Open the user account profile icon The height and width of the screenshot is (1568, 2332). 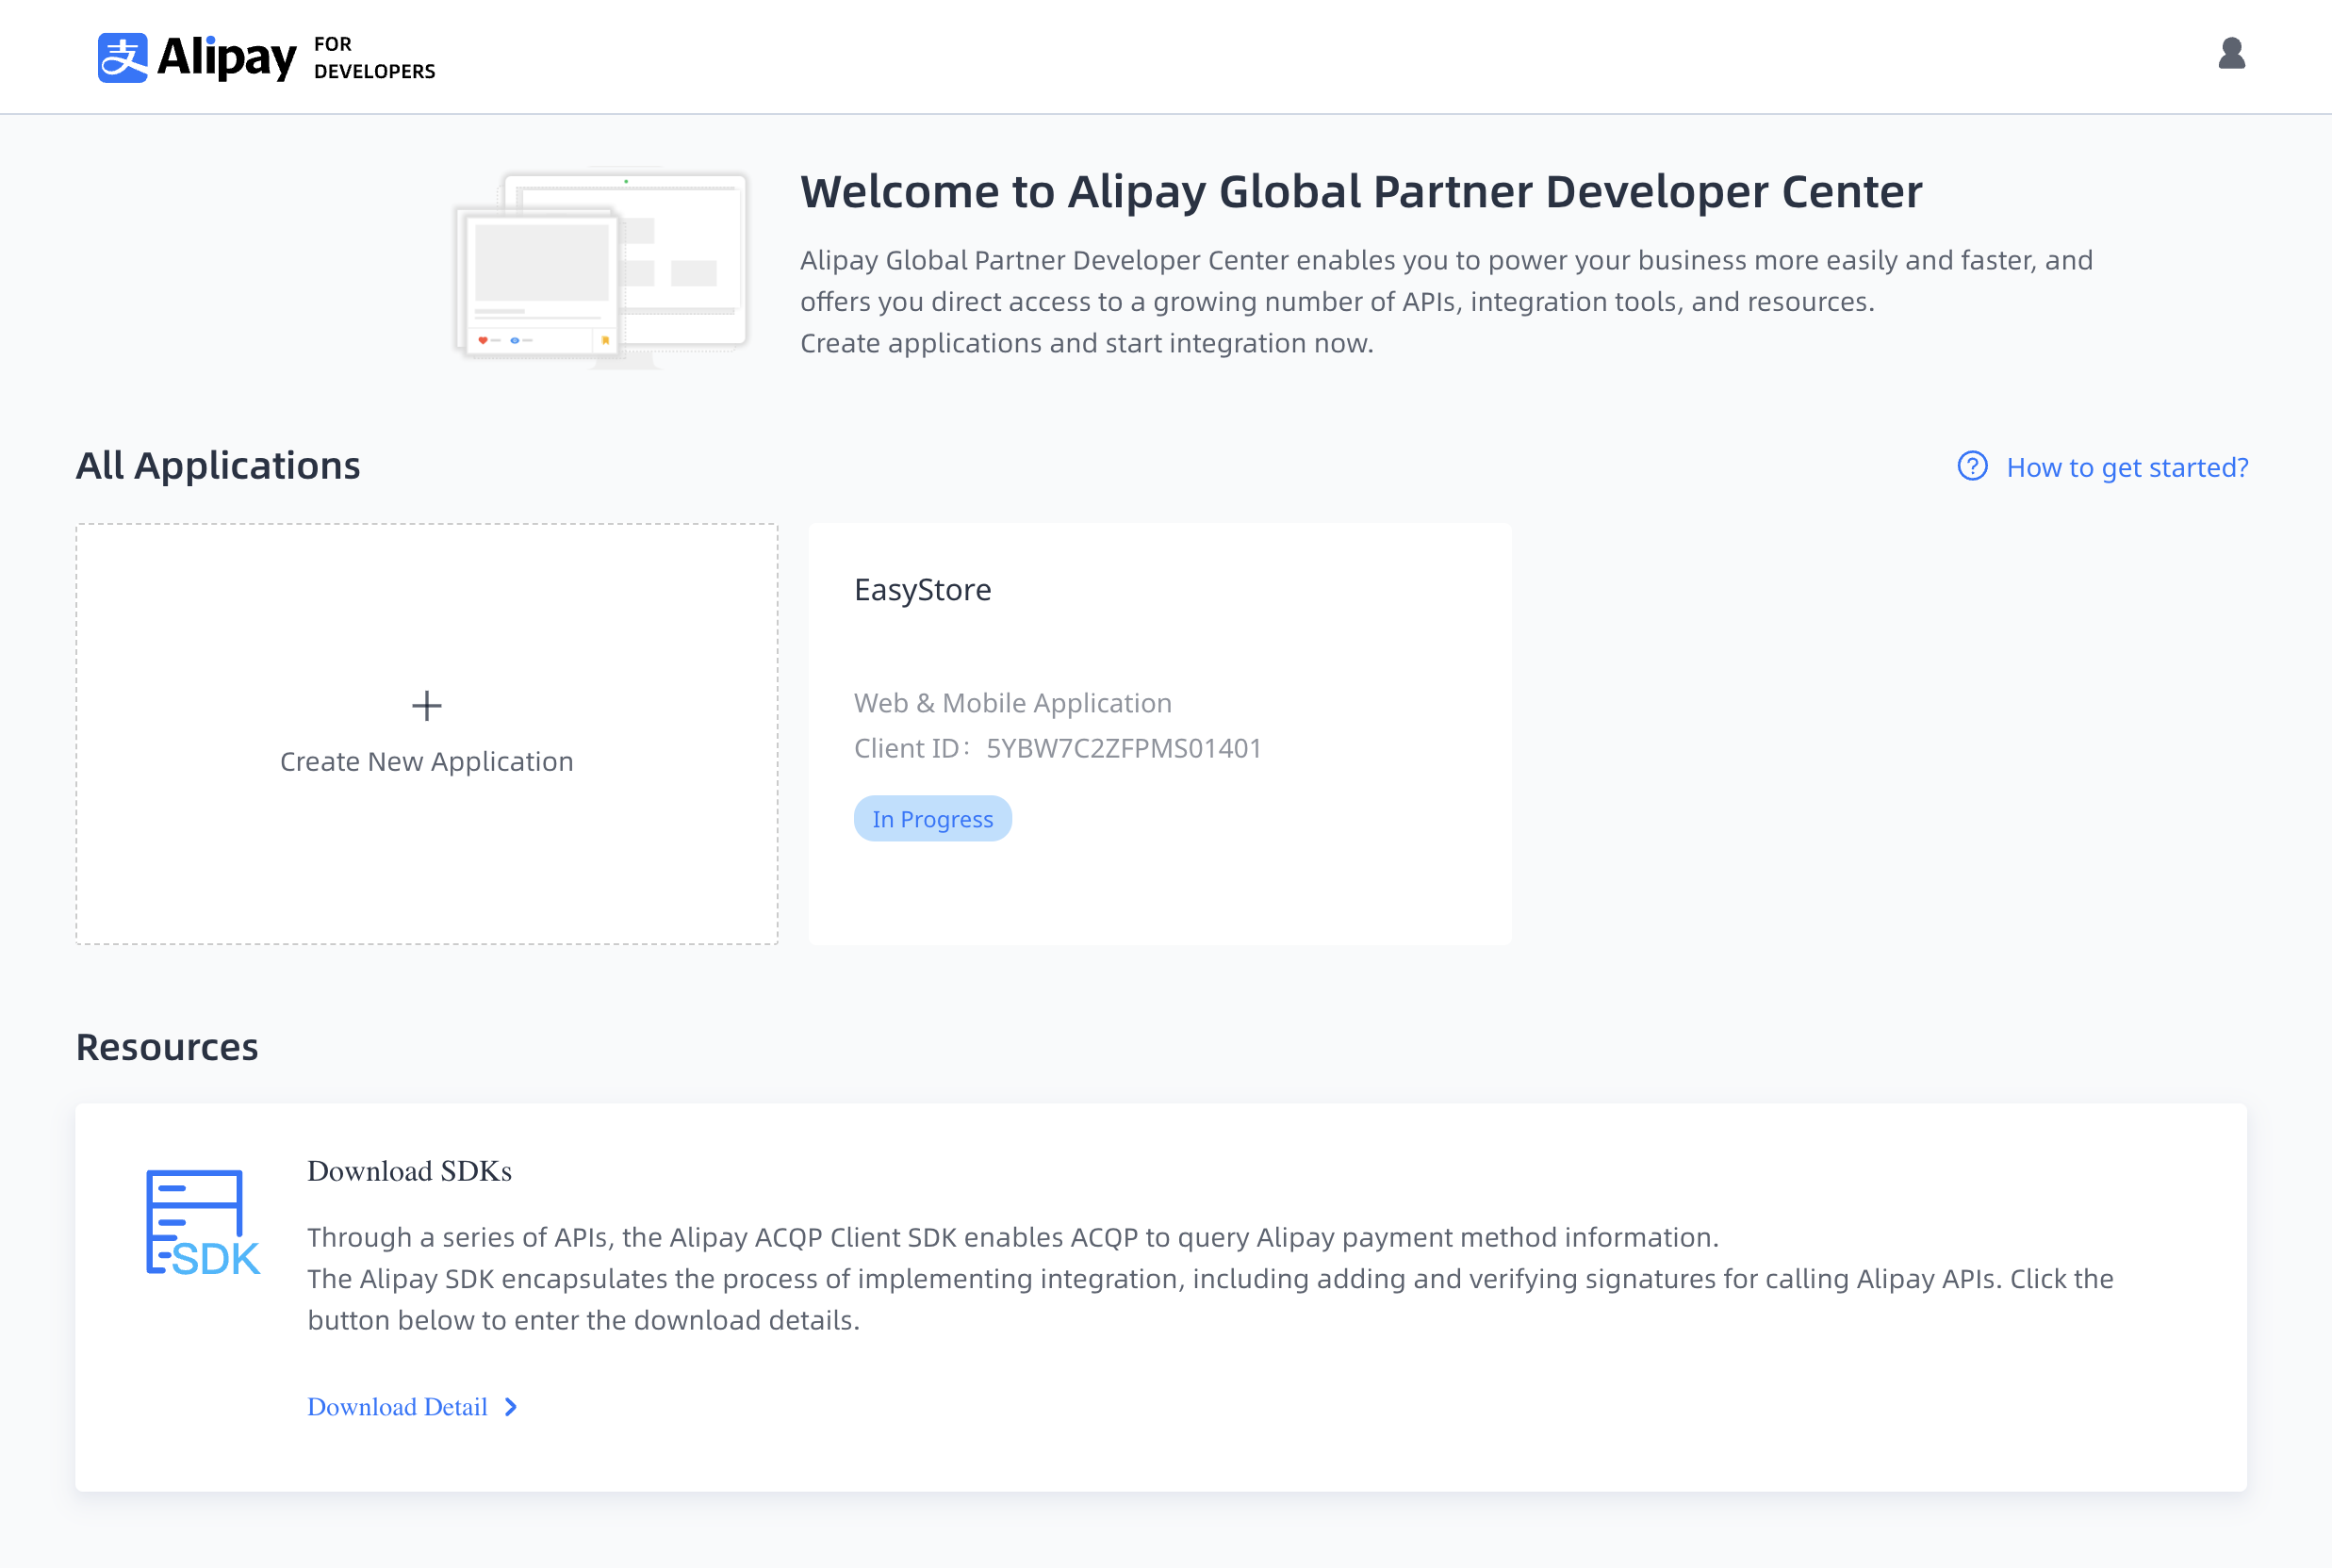(2231, 54)
